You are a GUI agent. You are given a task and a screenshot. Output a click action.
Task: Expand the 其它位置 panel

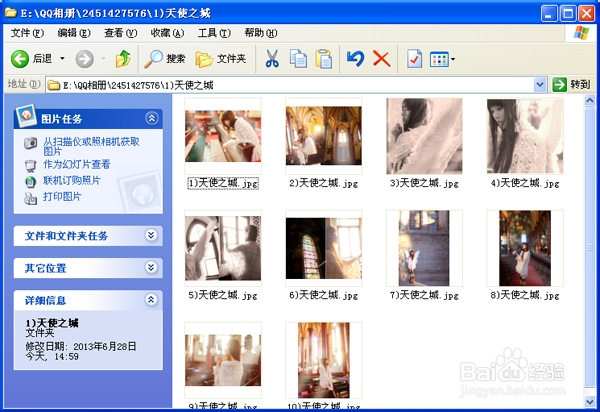click(152, 267)
